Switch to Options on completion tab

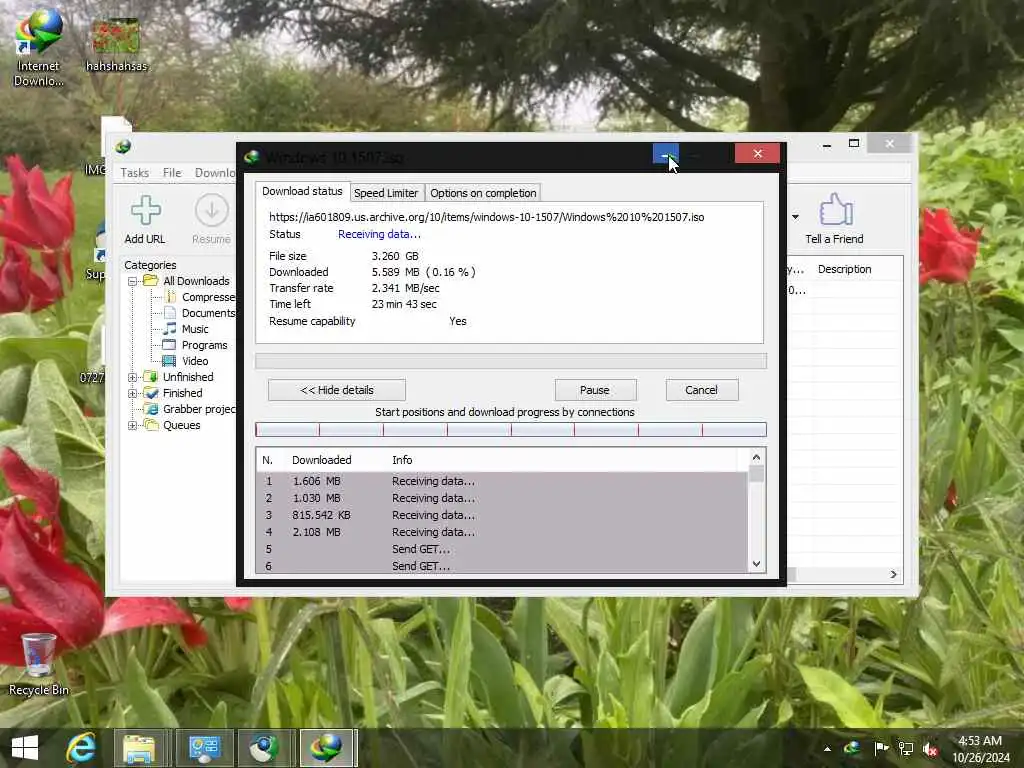pos(483,193)
